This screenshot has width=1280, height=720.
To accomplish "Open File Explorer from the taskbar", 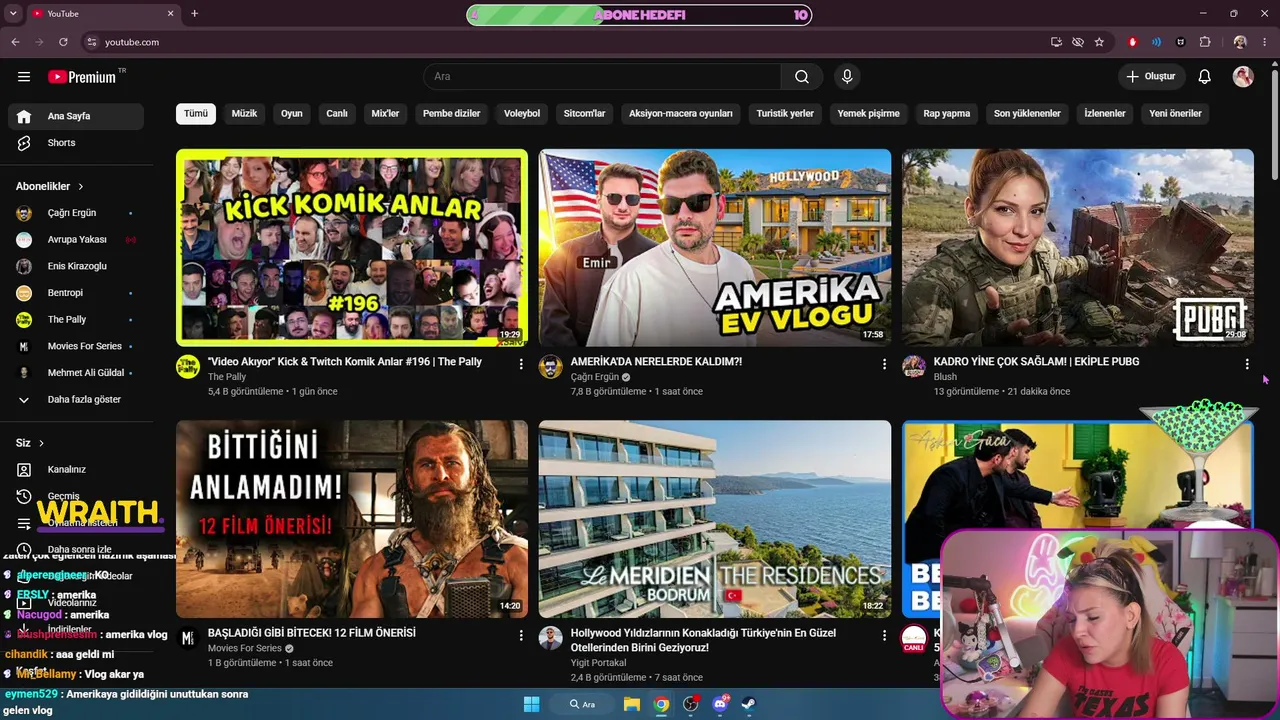I will [632, 704].
